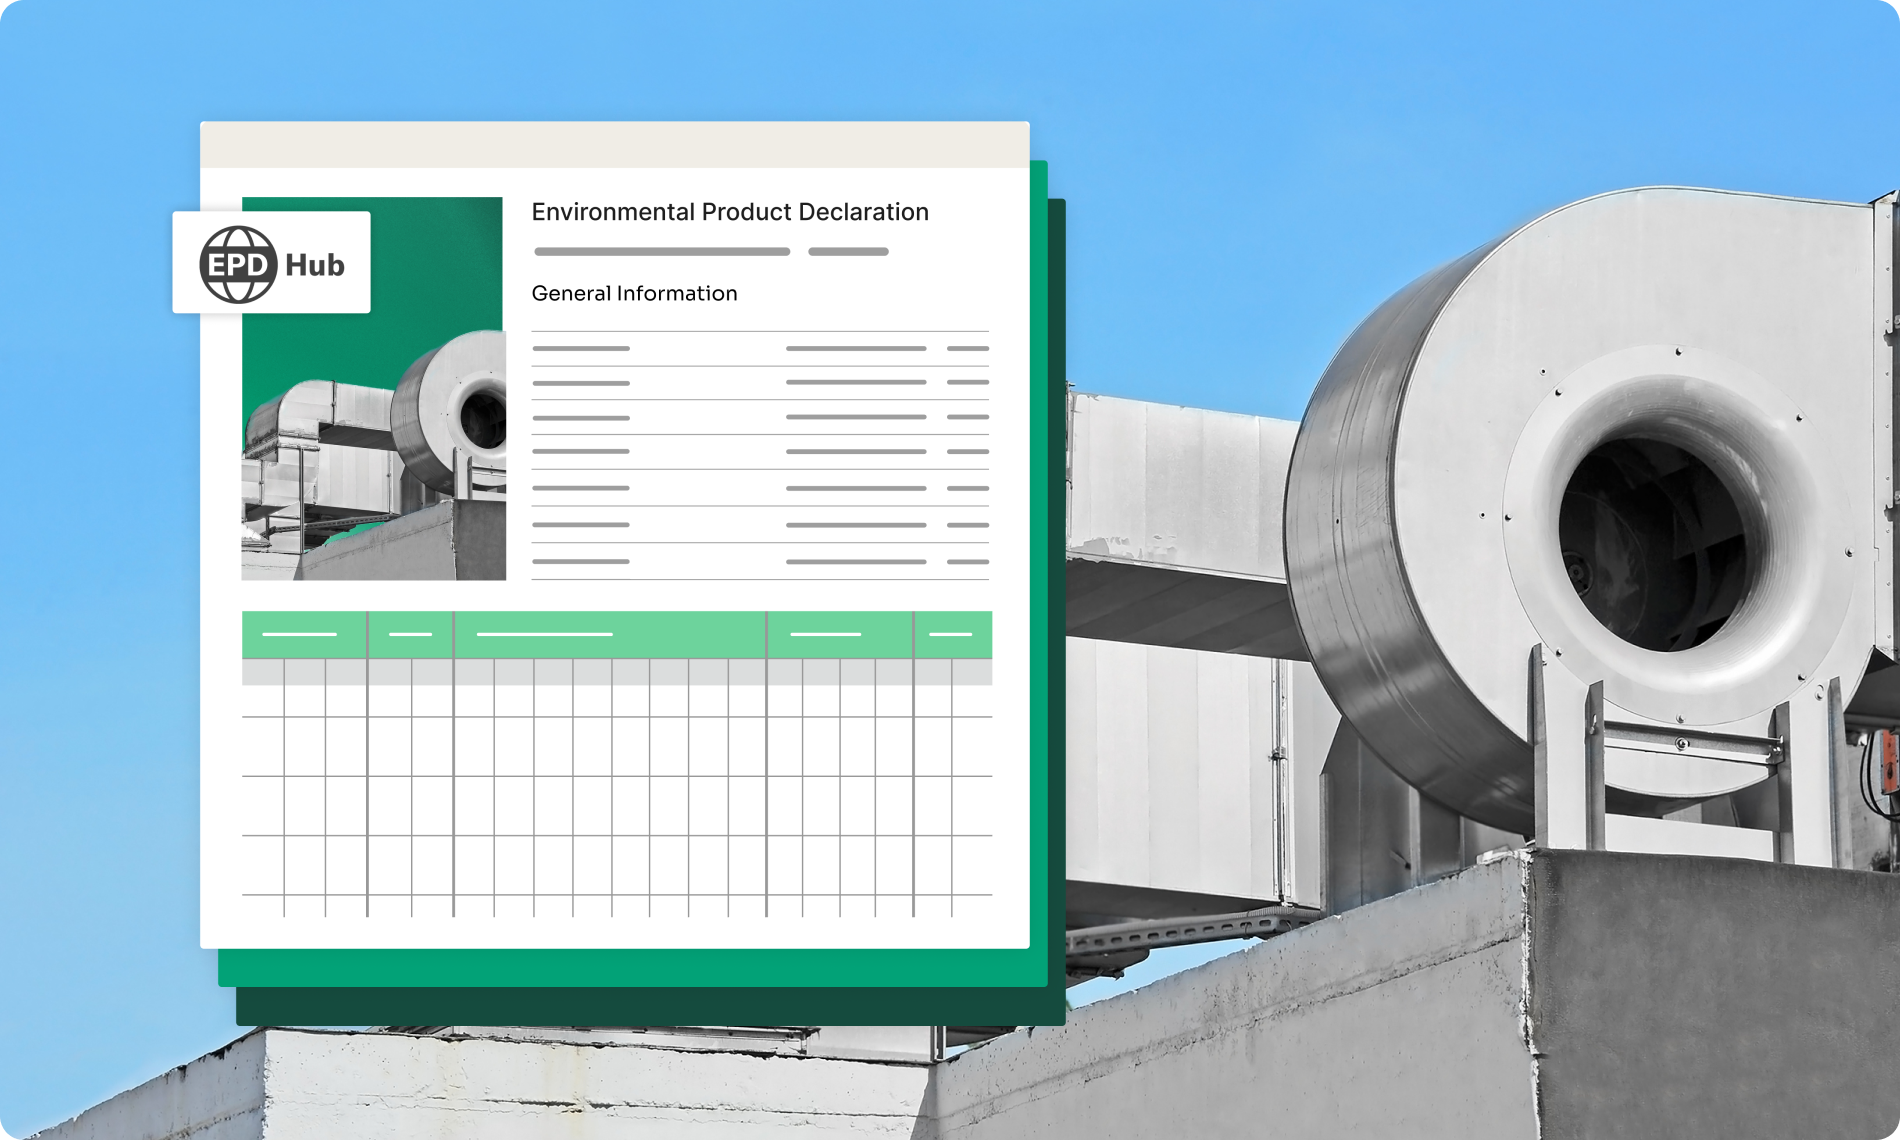Select the widest green header column
Image resolution: width=1900 pixels, height=1140 pixels.
tap(610, 634)
